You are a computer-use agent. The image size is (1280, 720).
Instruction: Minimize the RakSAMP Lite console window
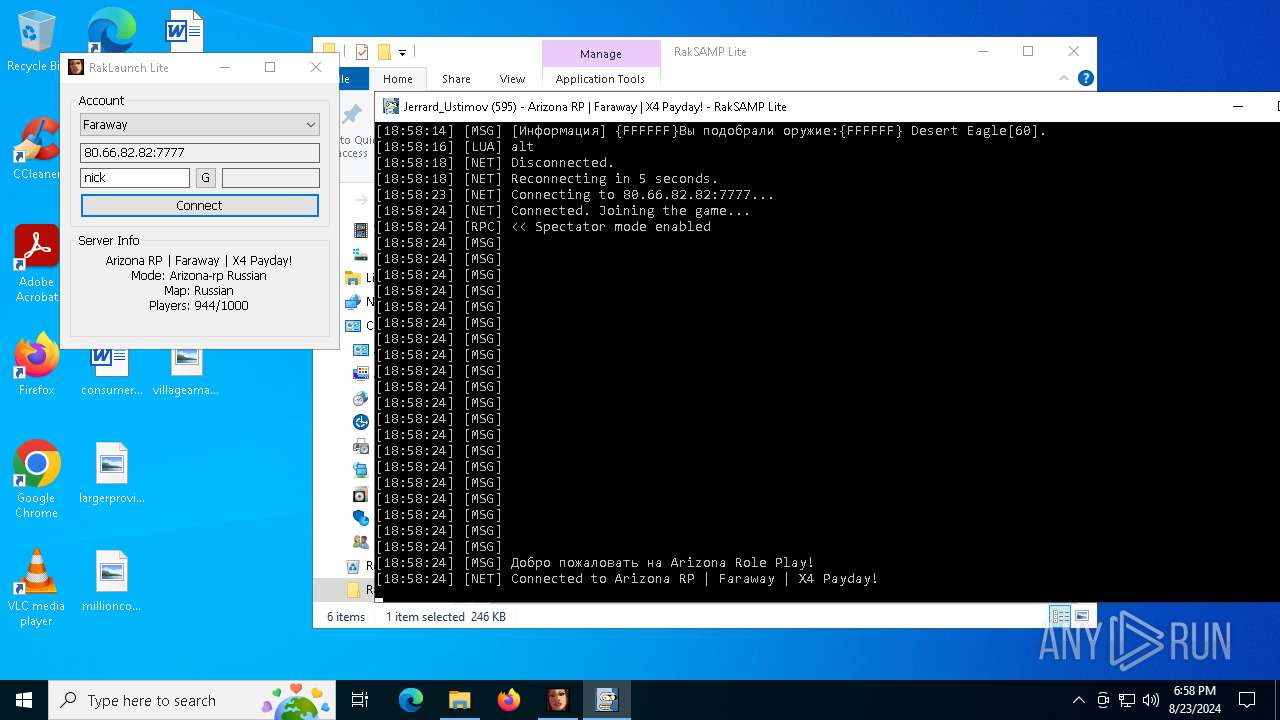point(1237,106)
